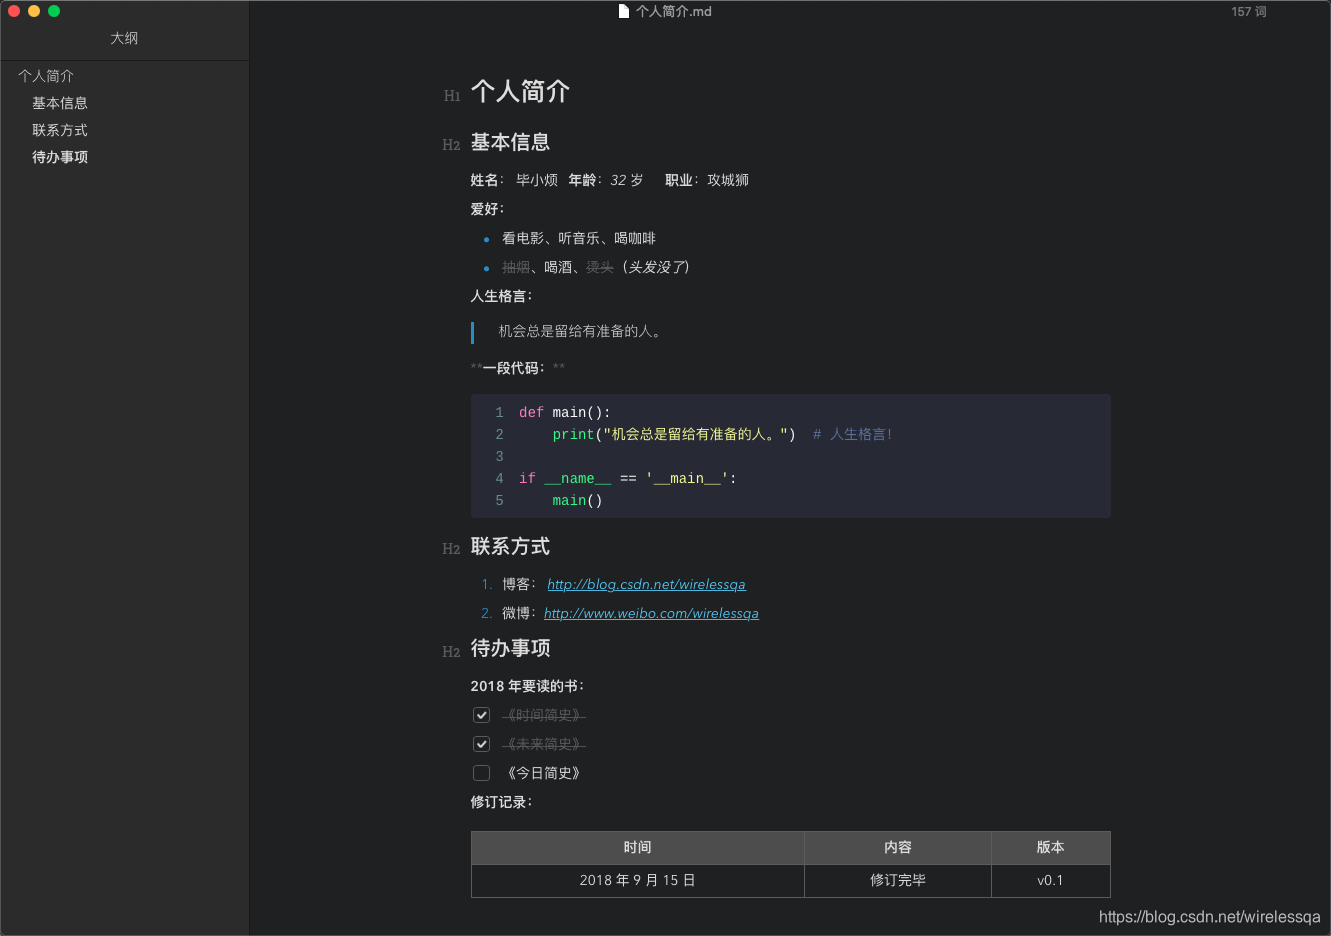Image resolution: width=1331 pixels, height=936 pixels.
Task: Select 个人简介 at the top of the outline
Action: 44,75
